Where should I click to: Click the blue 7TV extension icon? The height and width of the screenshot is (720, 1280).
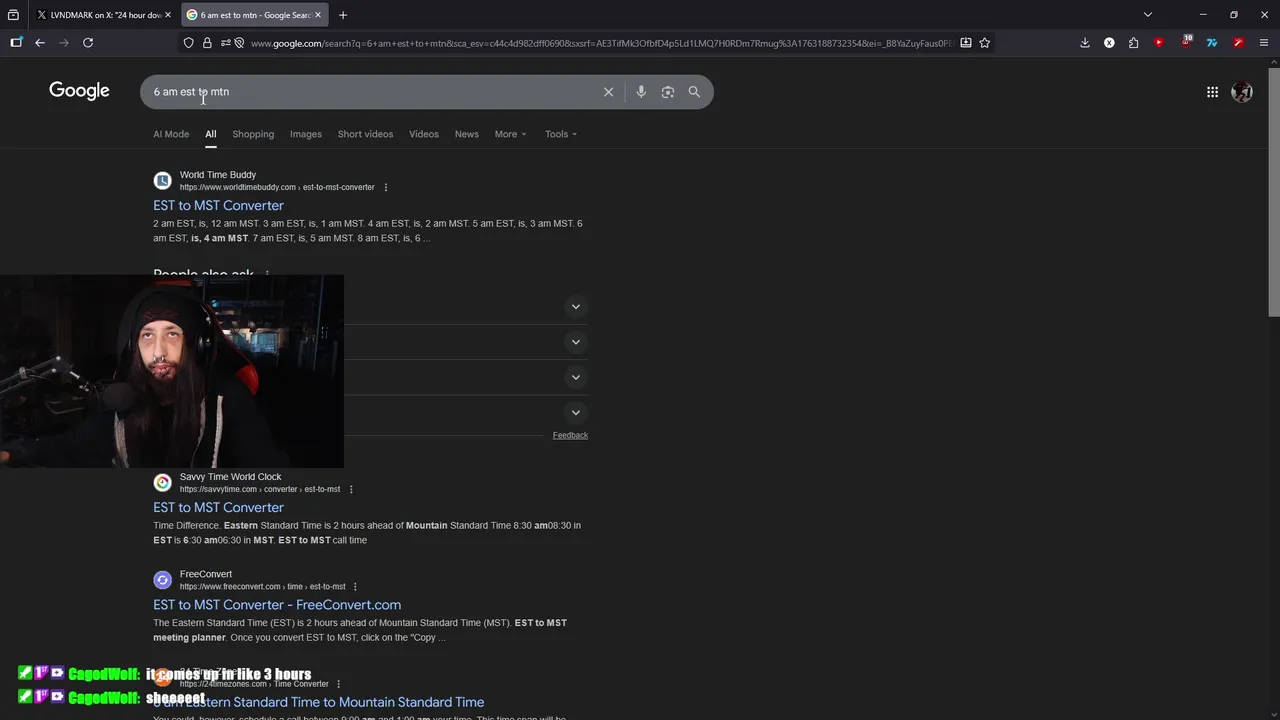click(x=1212, y=43)
